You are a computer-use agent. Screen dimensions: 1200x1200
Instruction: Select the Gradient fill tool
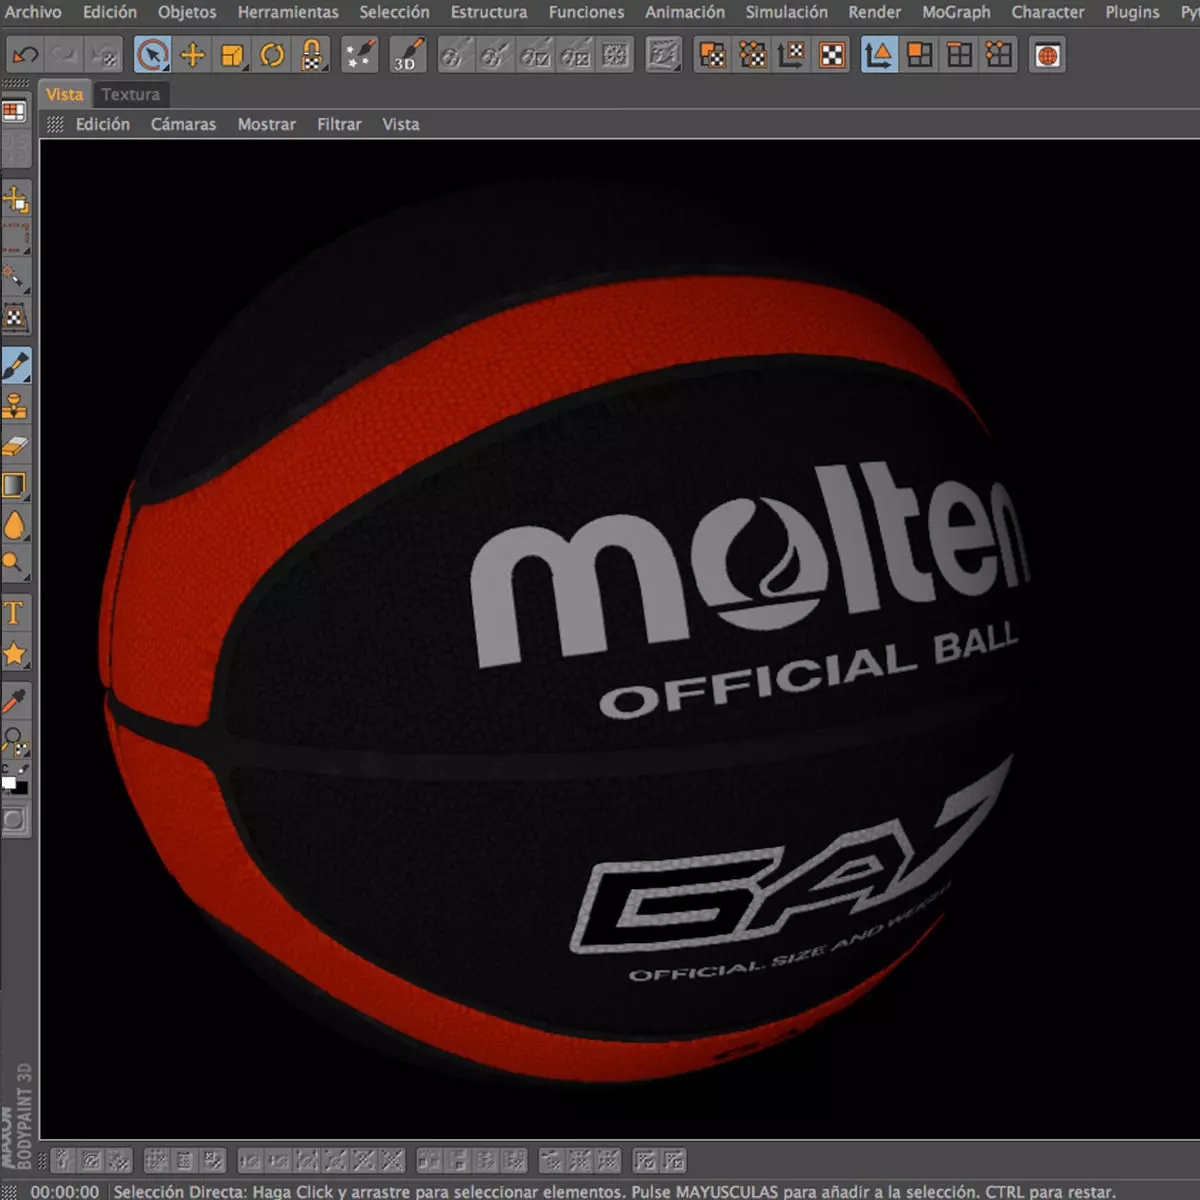point(15,486)
